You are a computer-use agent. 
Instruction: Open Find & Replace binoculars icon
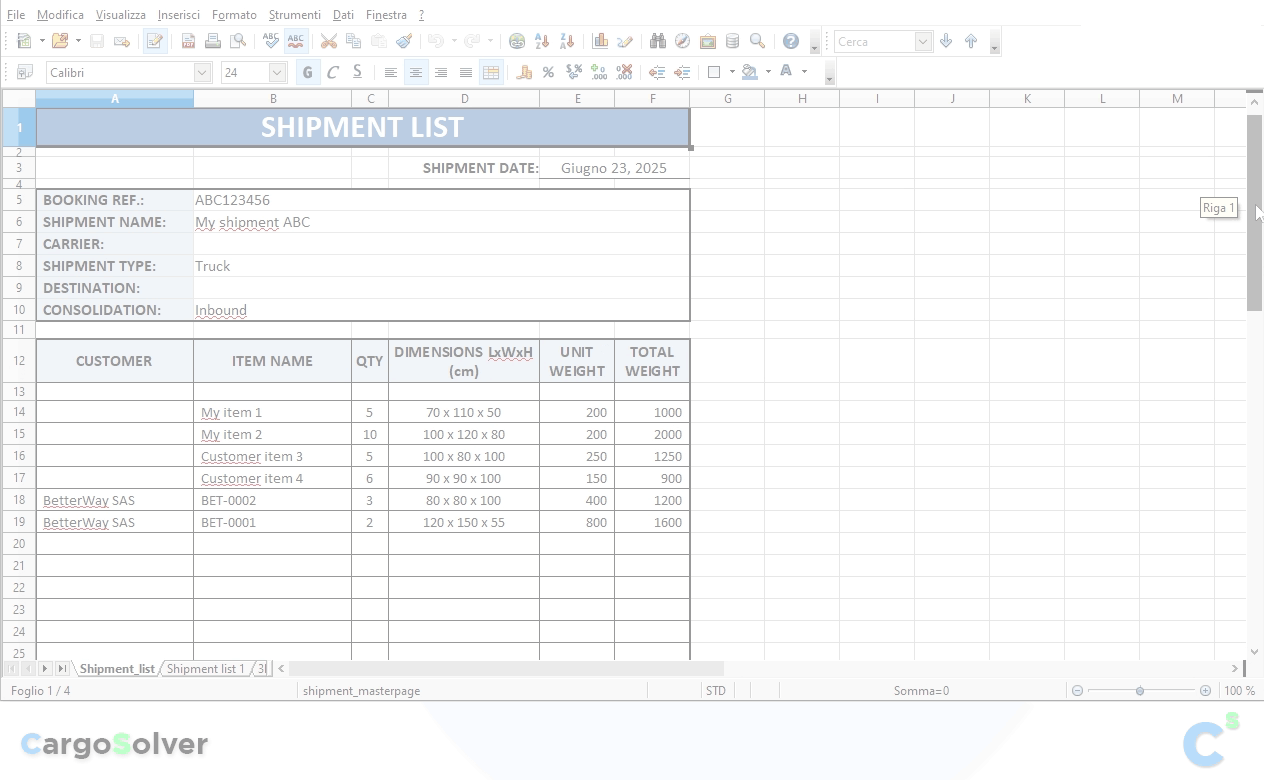click(657, 41)
